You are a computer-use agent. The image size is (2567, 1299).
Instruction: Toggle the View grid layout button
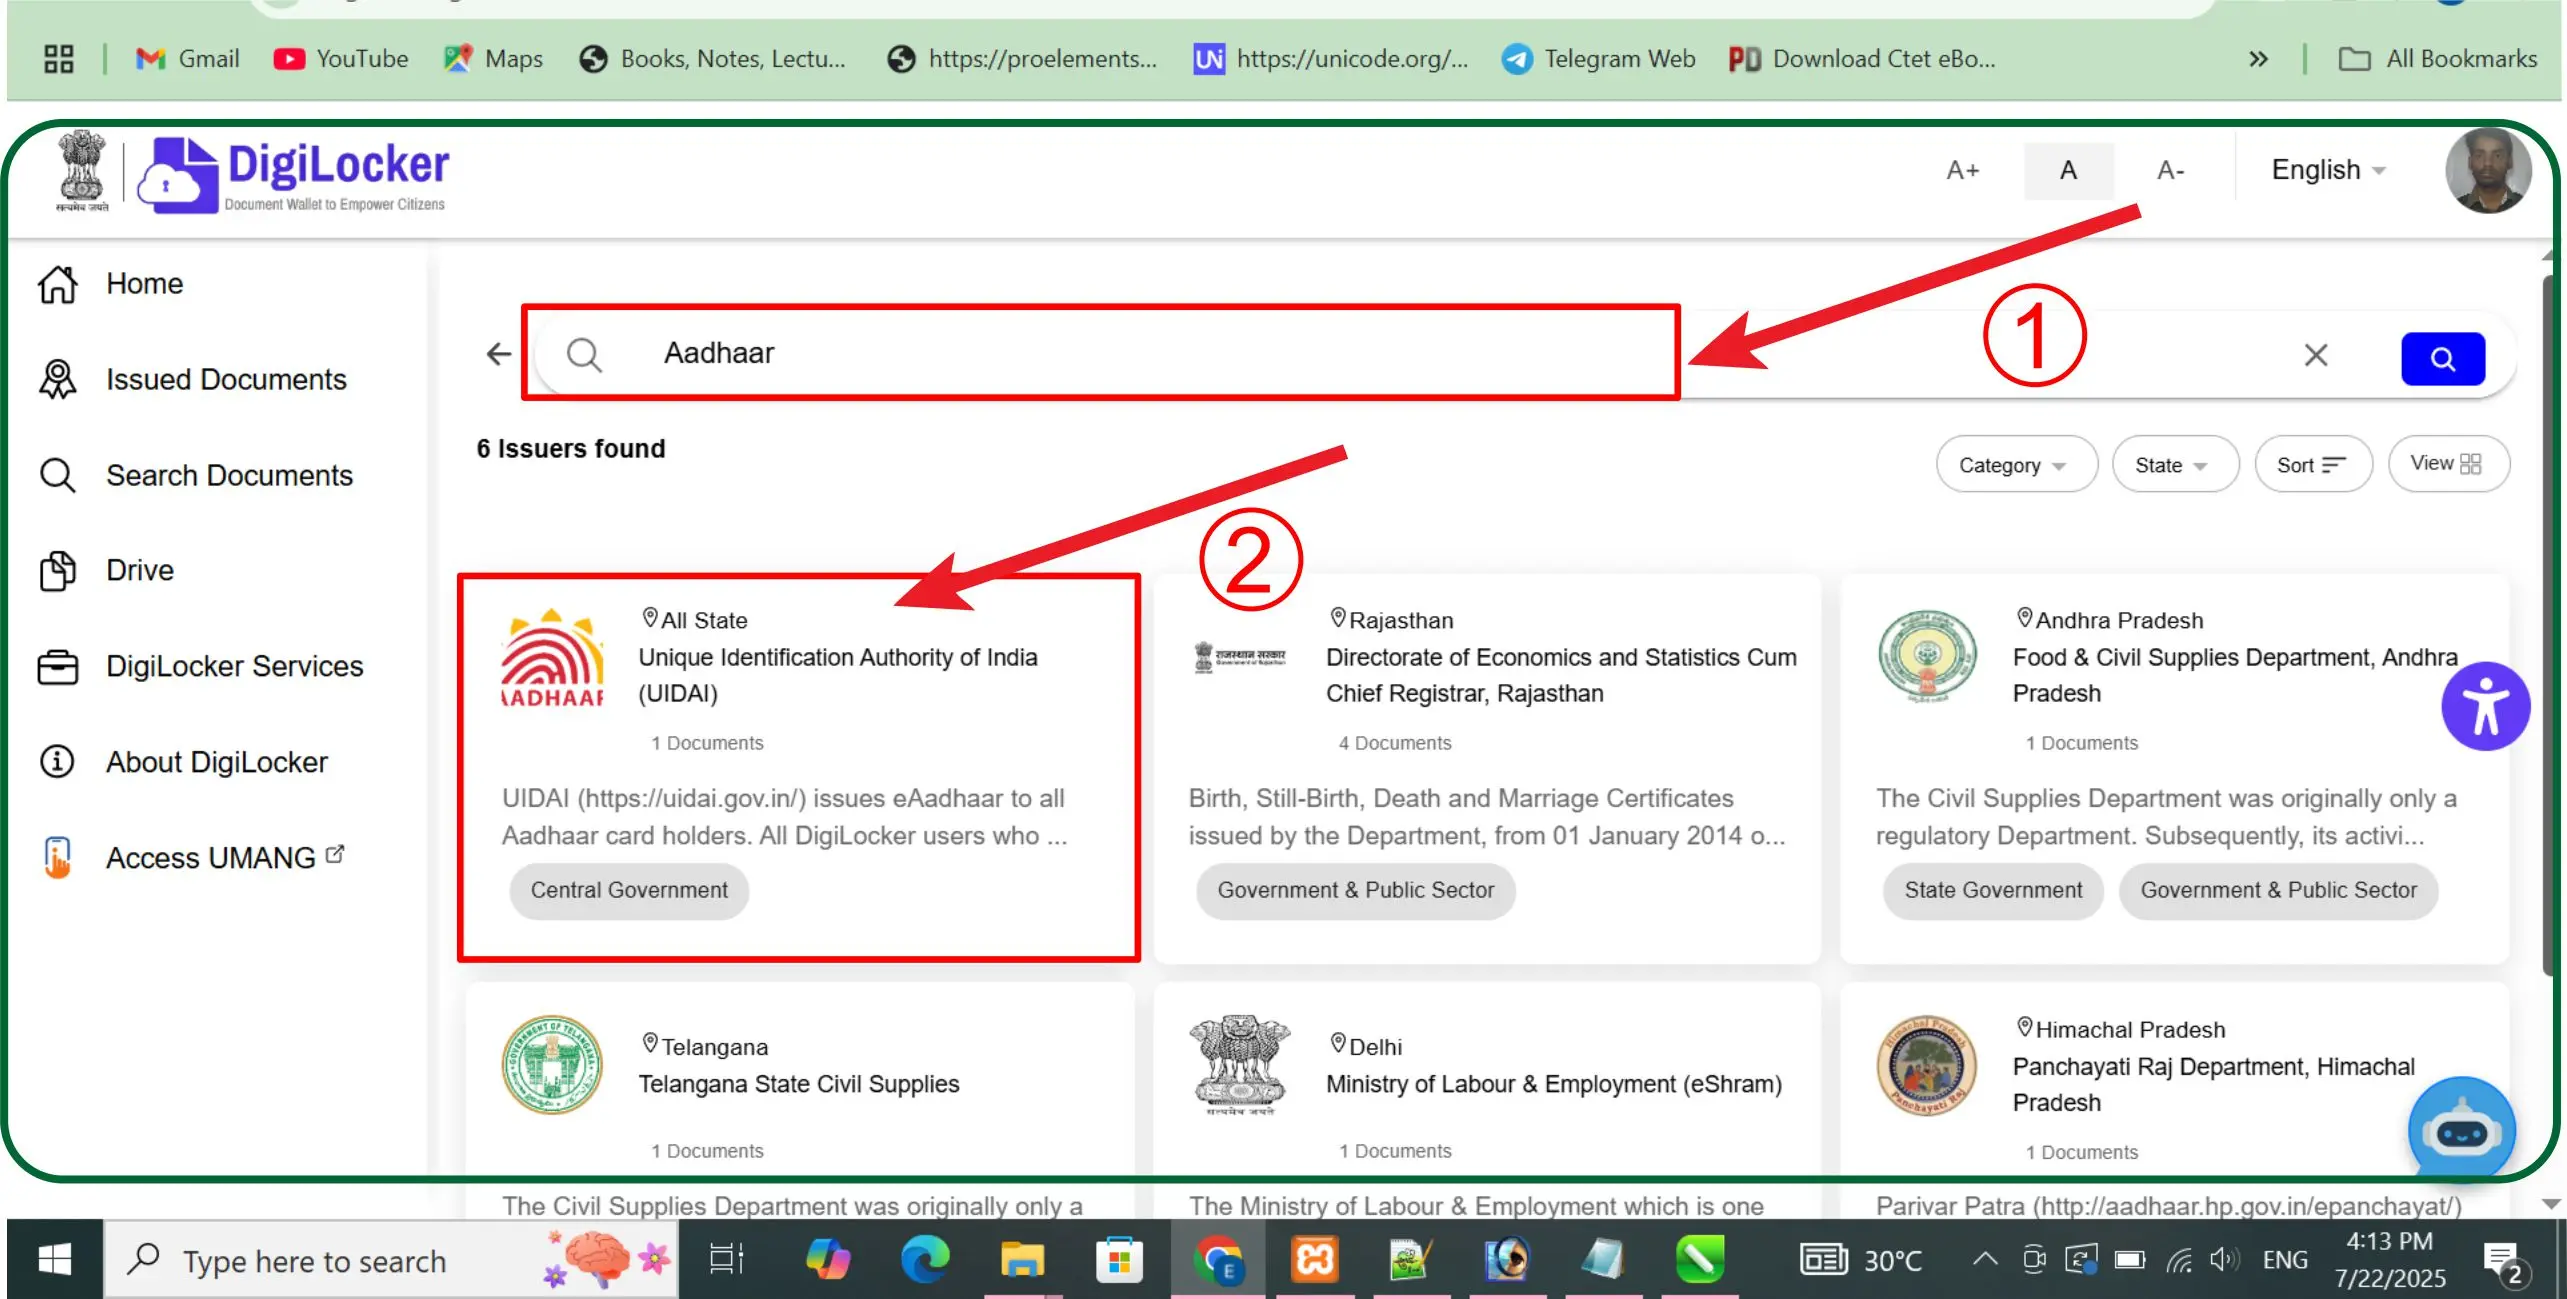tap(2447, 464)
